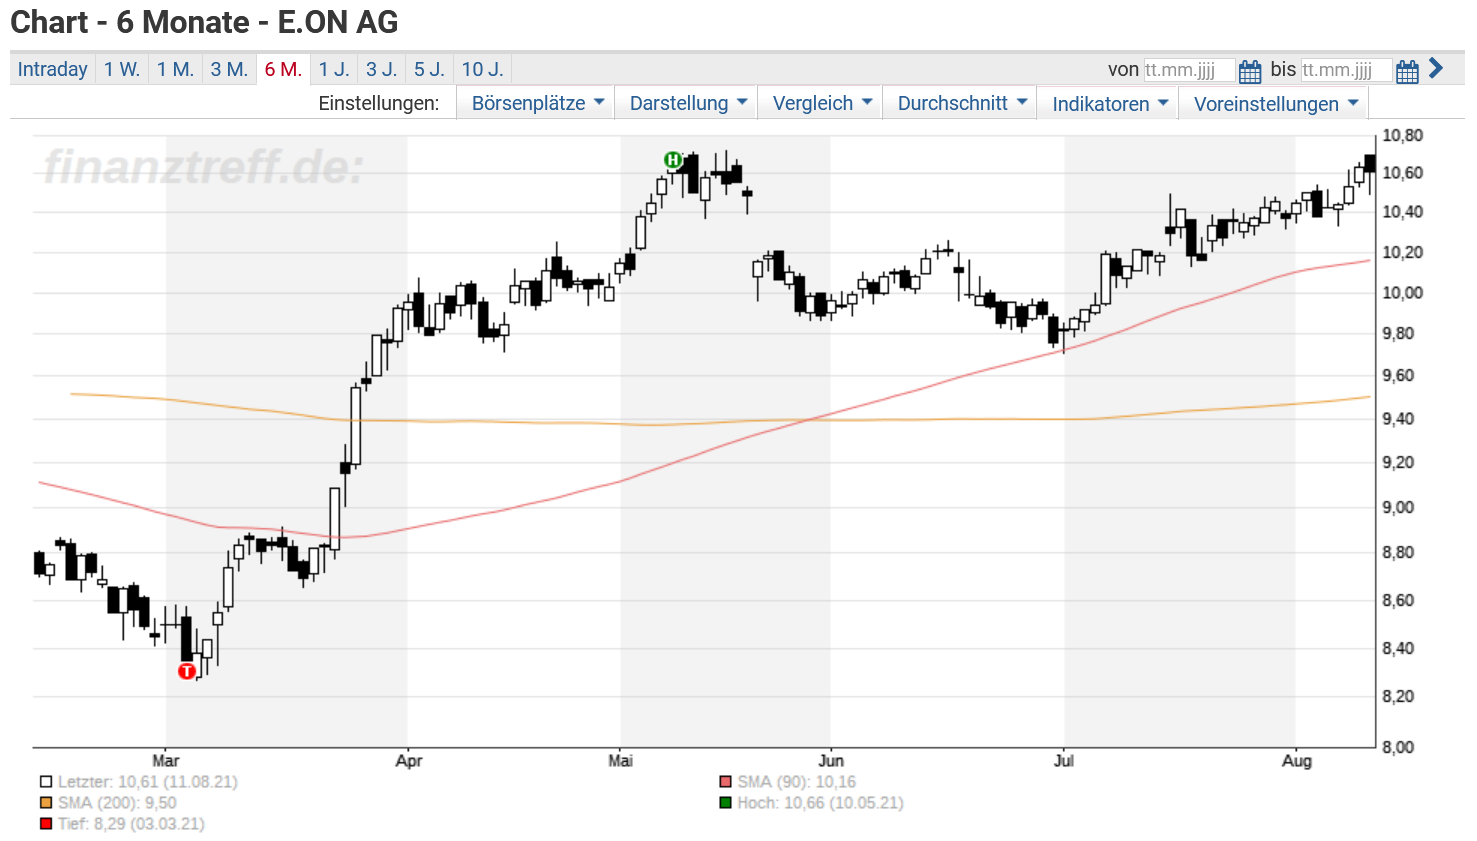Focus the 'bis' end date input field
Image resolution: width=1477 pixels, height=841 pixels.
coord(1346,70)
